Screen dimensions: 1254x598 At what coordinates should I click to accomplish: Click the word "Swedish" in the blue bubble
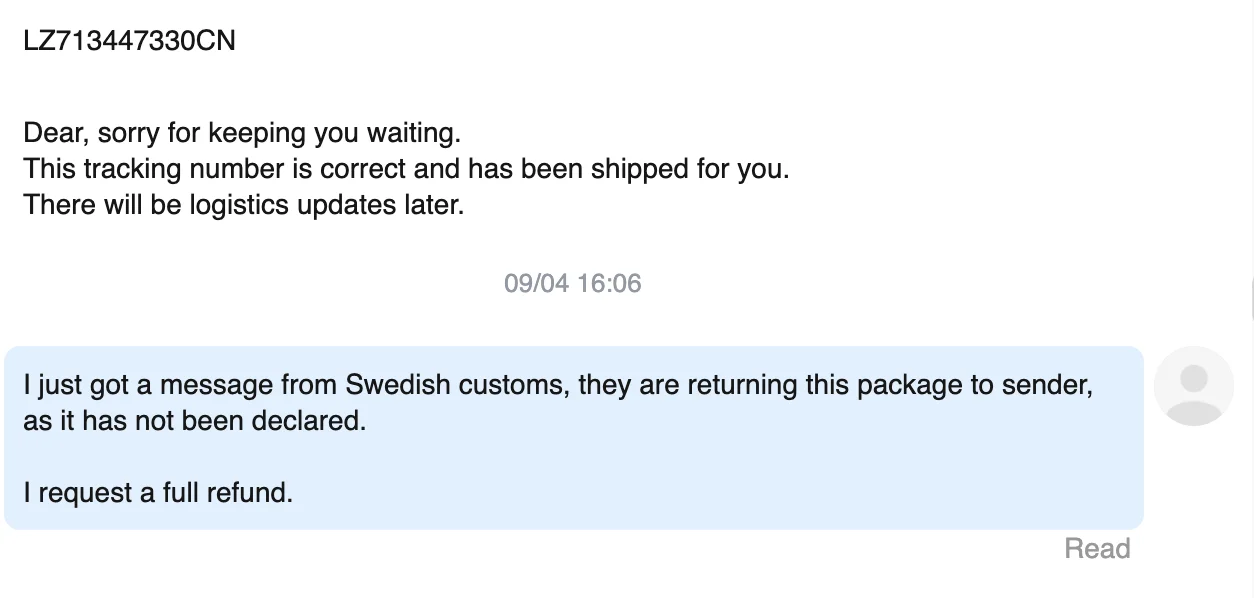pyautogui.click(x=394, y=385)
